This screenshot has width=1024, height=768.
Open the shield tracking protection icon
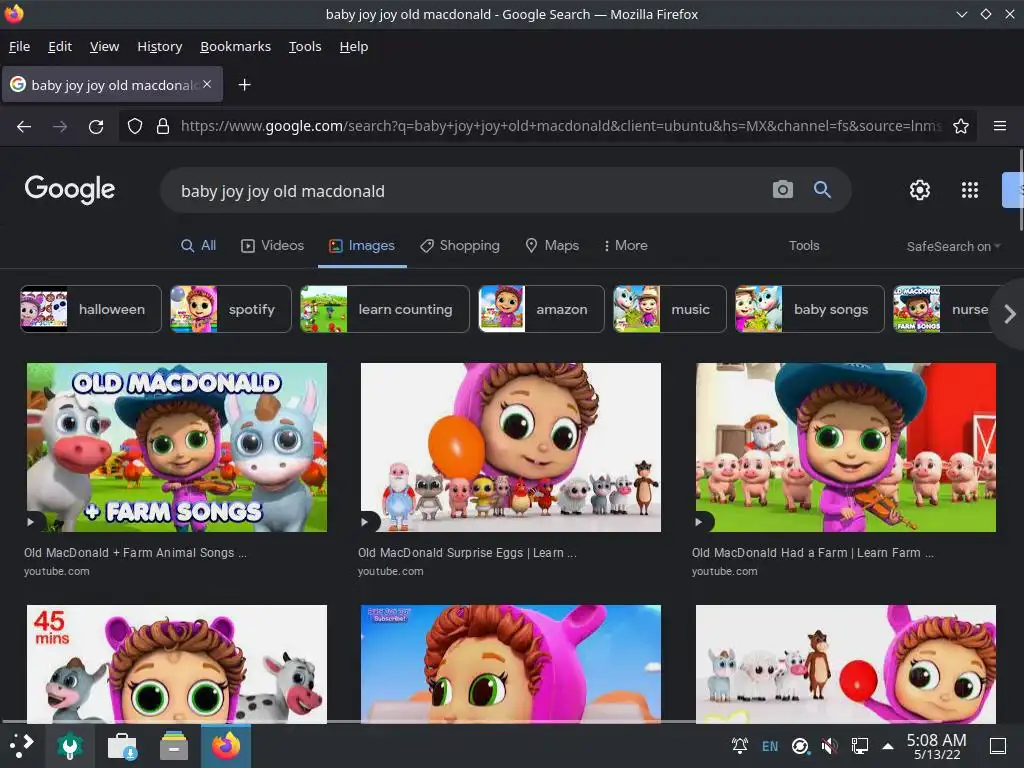coord(135,126)
